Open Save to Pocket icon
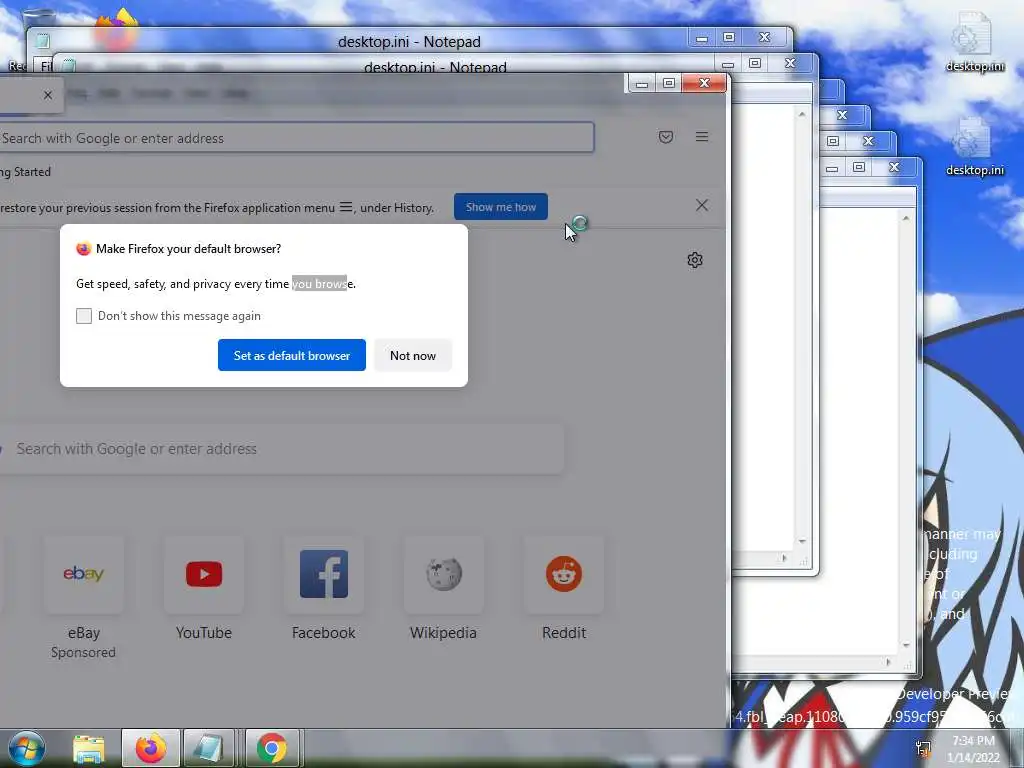Viewport: 1024px width, 768px height. coord(665,136)
